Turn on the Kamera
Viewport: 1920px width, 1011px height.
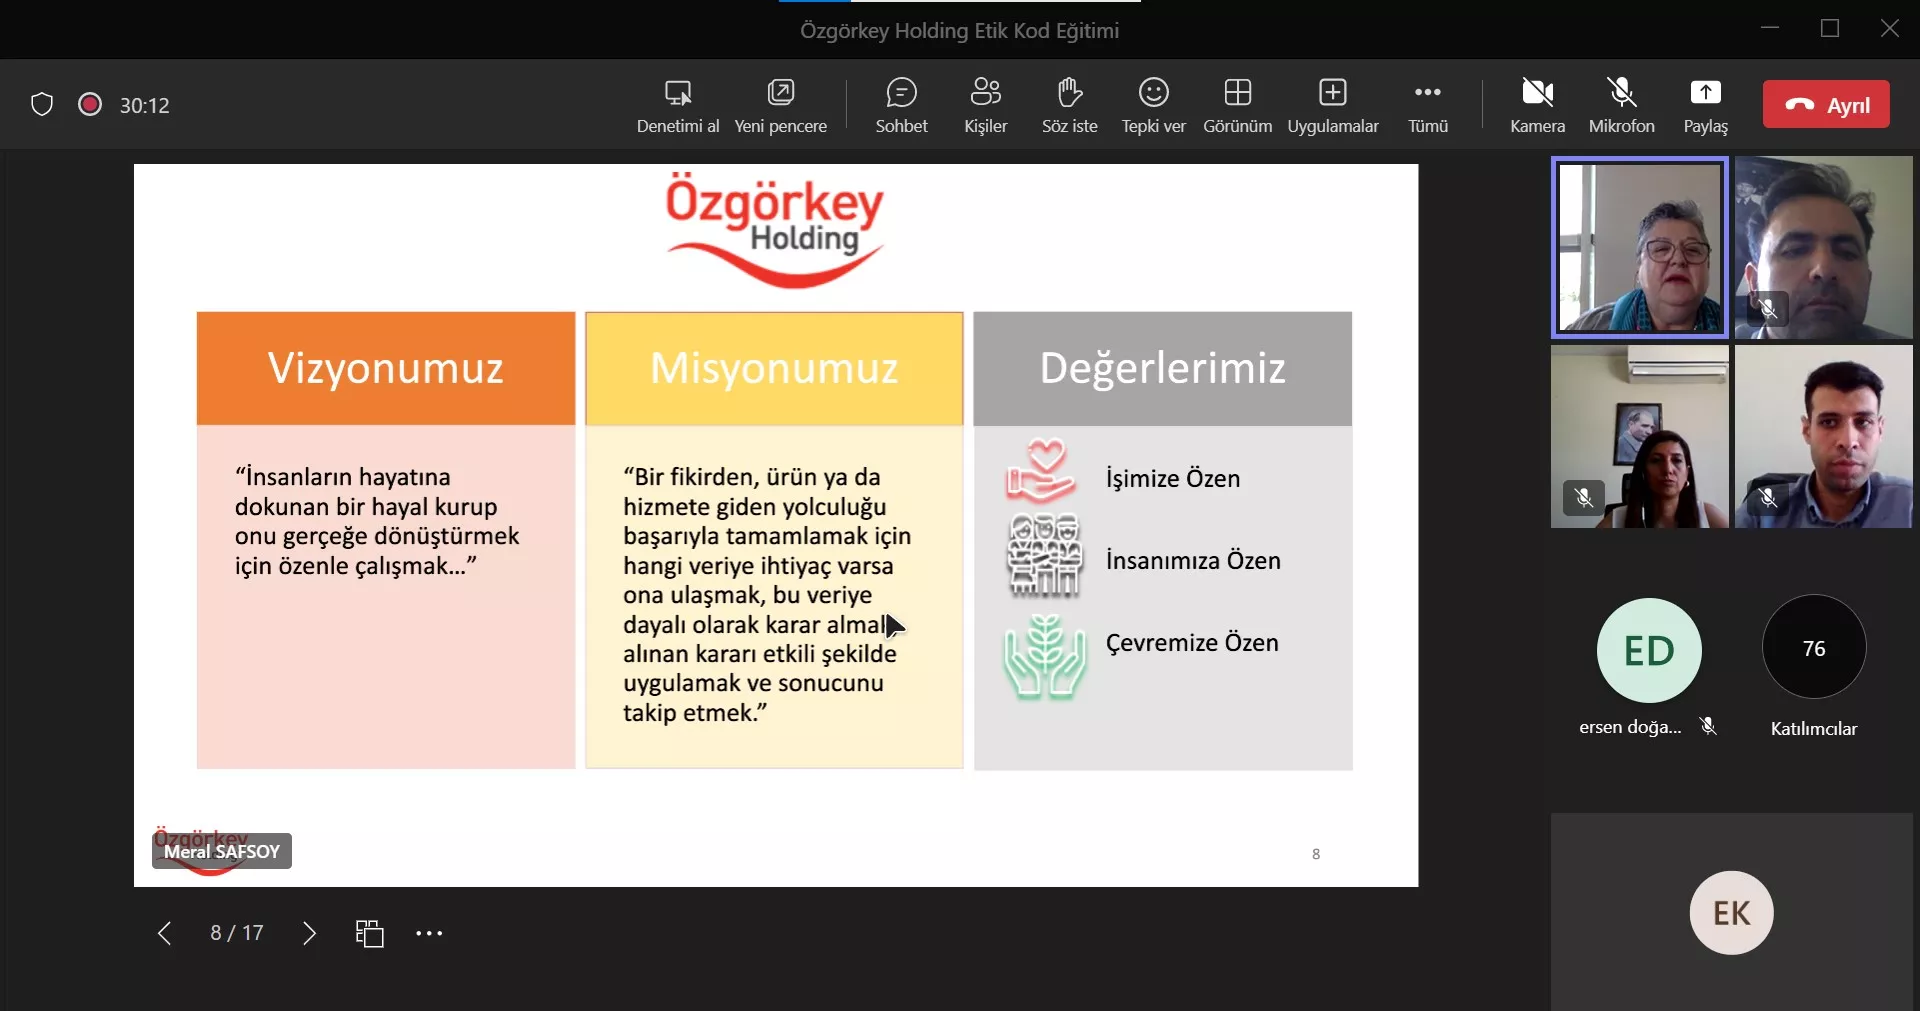pyautogui.click(x=1537, y=105)
